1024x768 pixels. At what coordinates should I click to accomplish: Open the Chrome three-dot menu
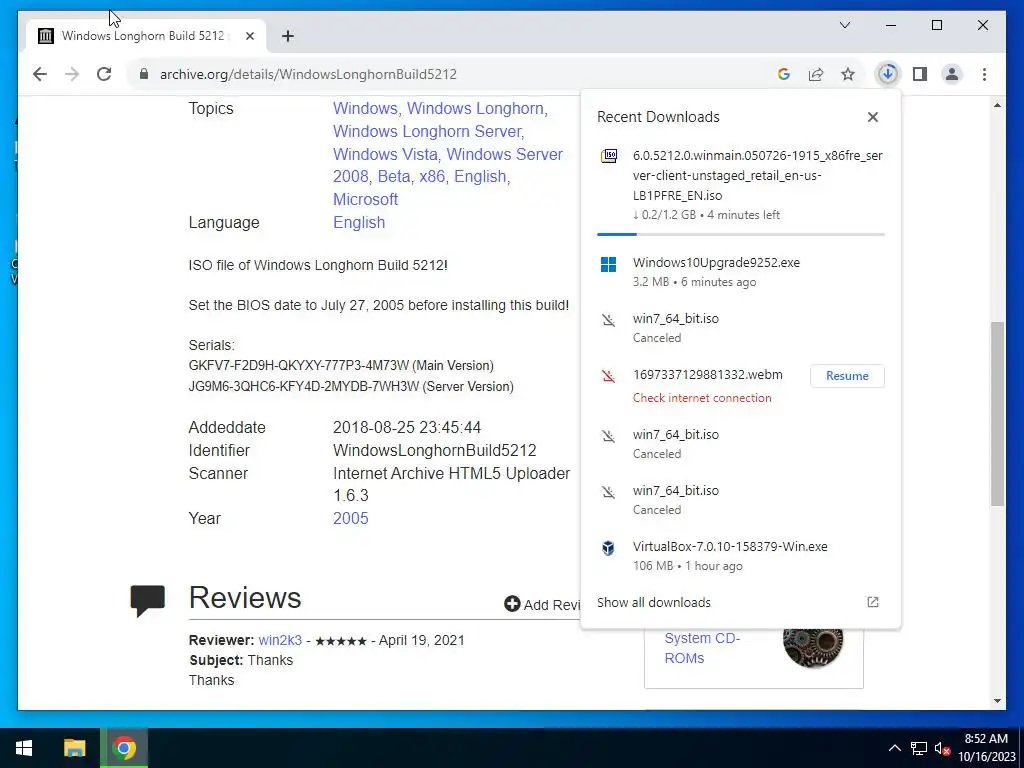(x=984, y=74)
